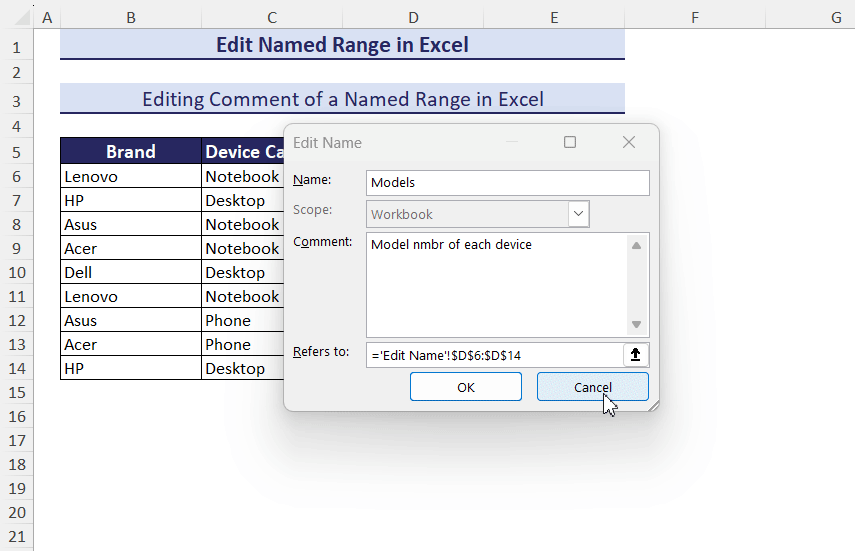Select row 15 header
Screen dimensions: 855x551
point(16,392)
